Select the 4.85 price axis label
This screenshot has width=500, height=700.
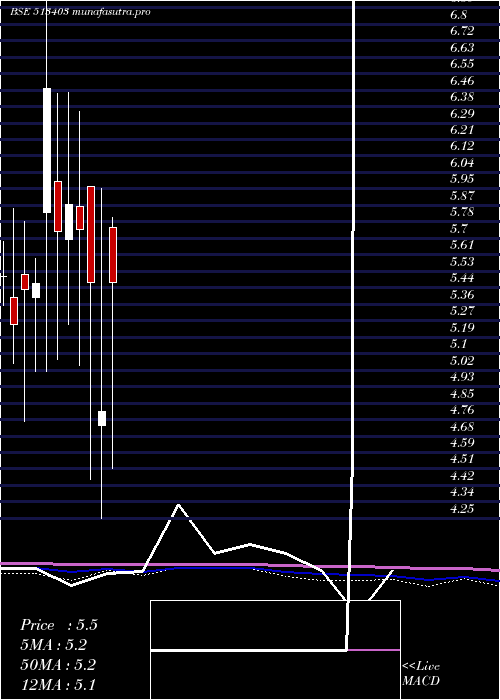point(462,394)
